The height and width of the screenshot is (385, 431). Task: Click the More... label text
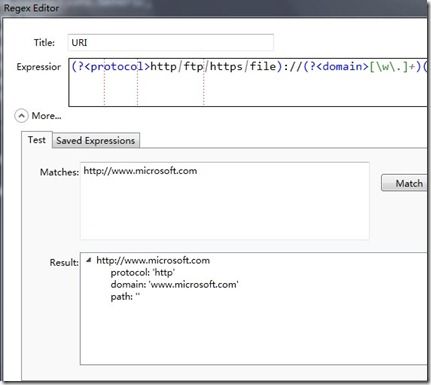tap(46, 116)
